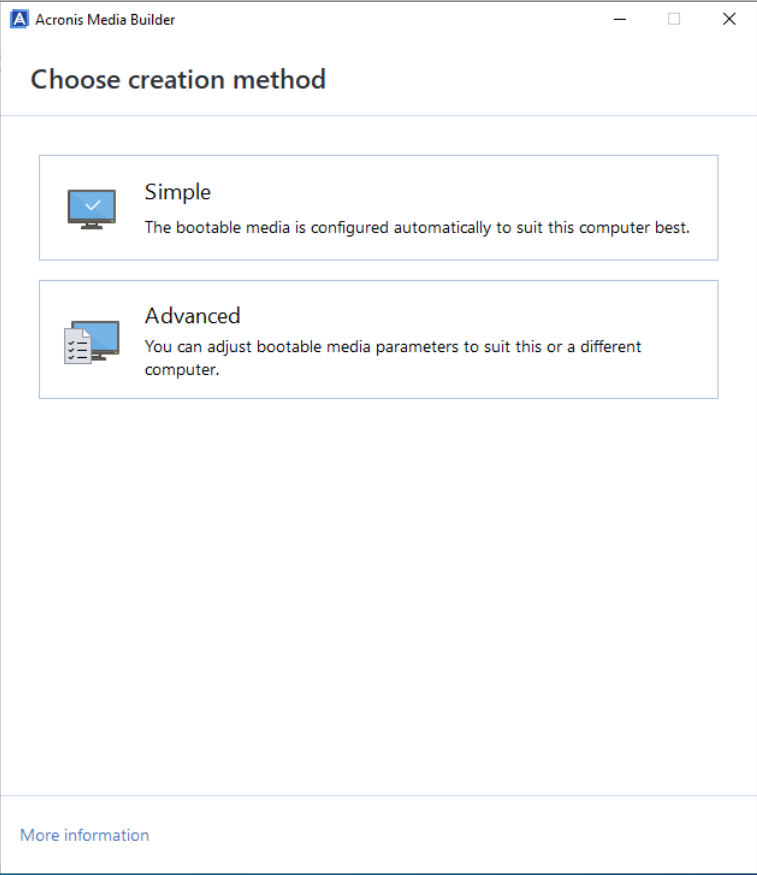Click the monitor icon beside Simple
The image size is (757, 875).
tap(91, 209)
